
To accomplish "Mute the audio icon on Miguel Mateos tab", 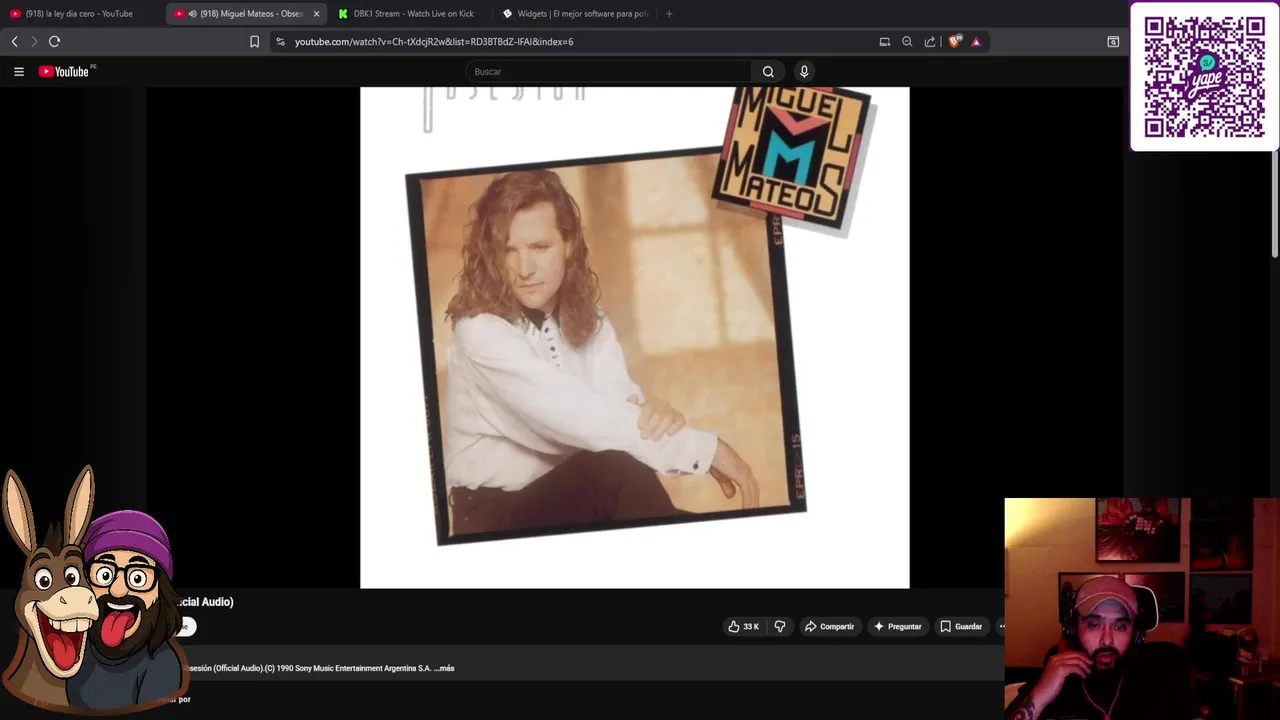I will 192,14.
